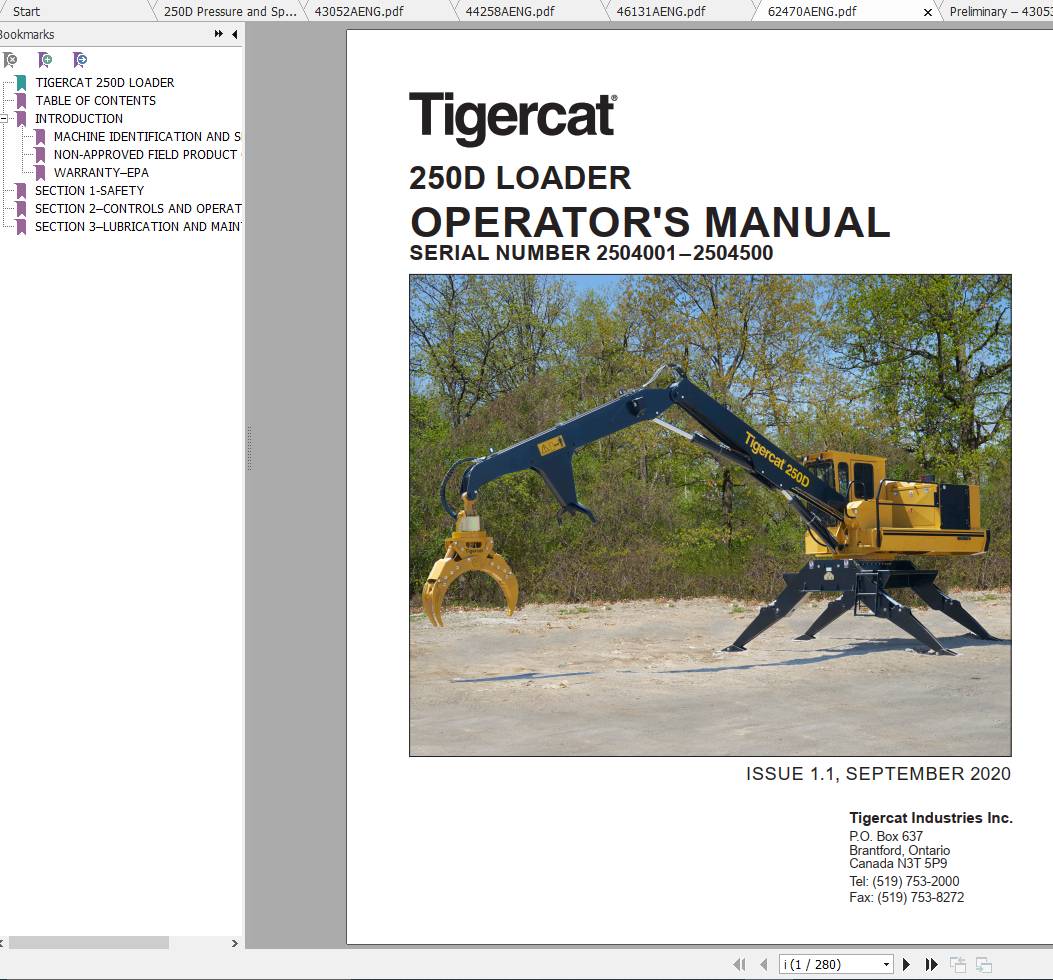Select the set bookmark destination icon
The image size is (1053, 980).
[x=80, y=60]
